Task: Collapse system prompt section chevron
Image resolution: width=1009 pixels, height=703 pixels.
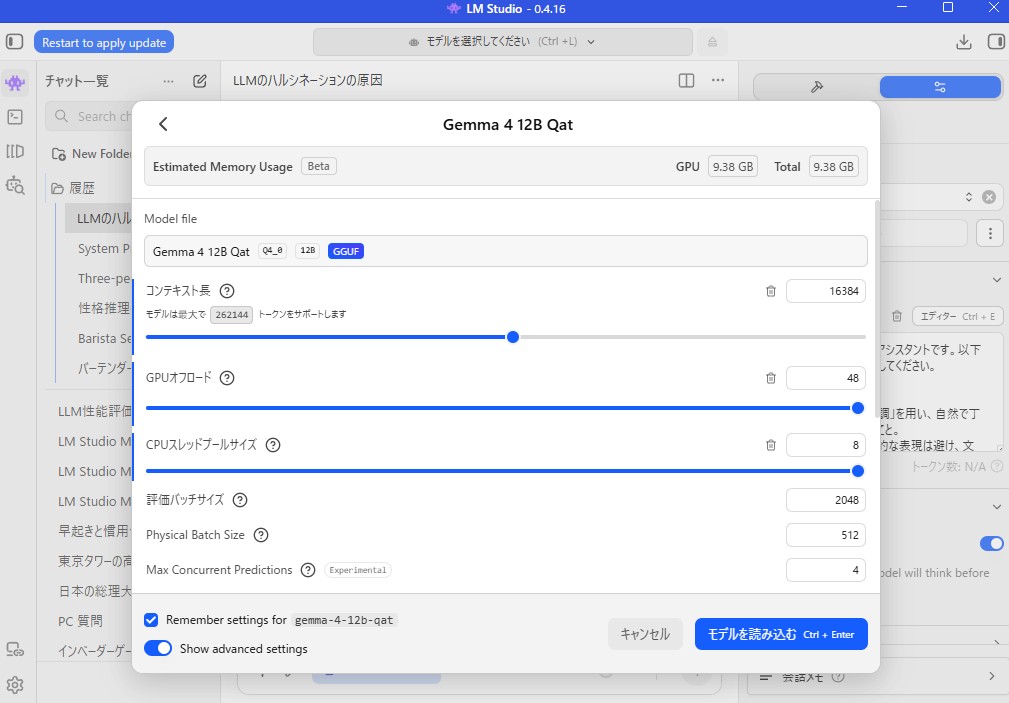Action: click(x=996, y=280)
